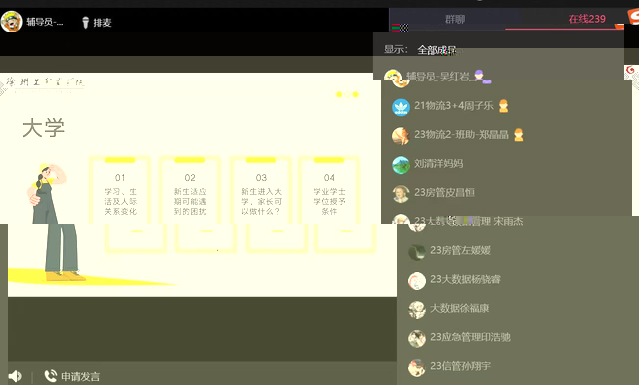Viewport: 639px width, 385px height.
Task: Click the 排麦 label
Action: tap(102, 23)
